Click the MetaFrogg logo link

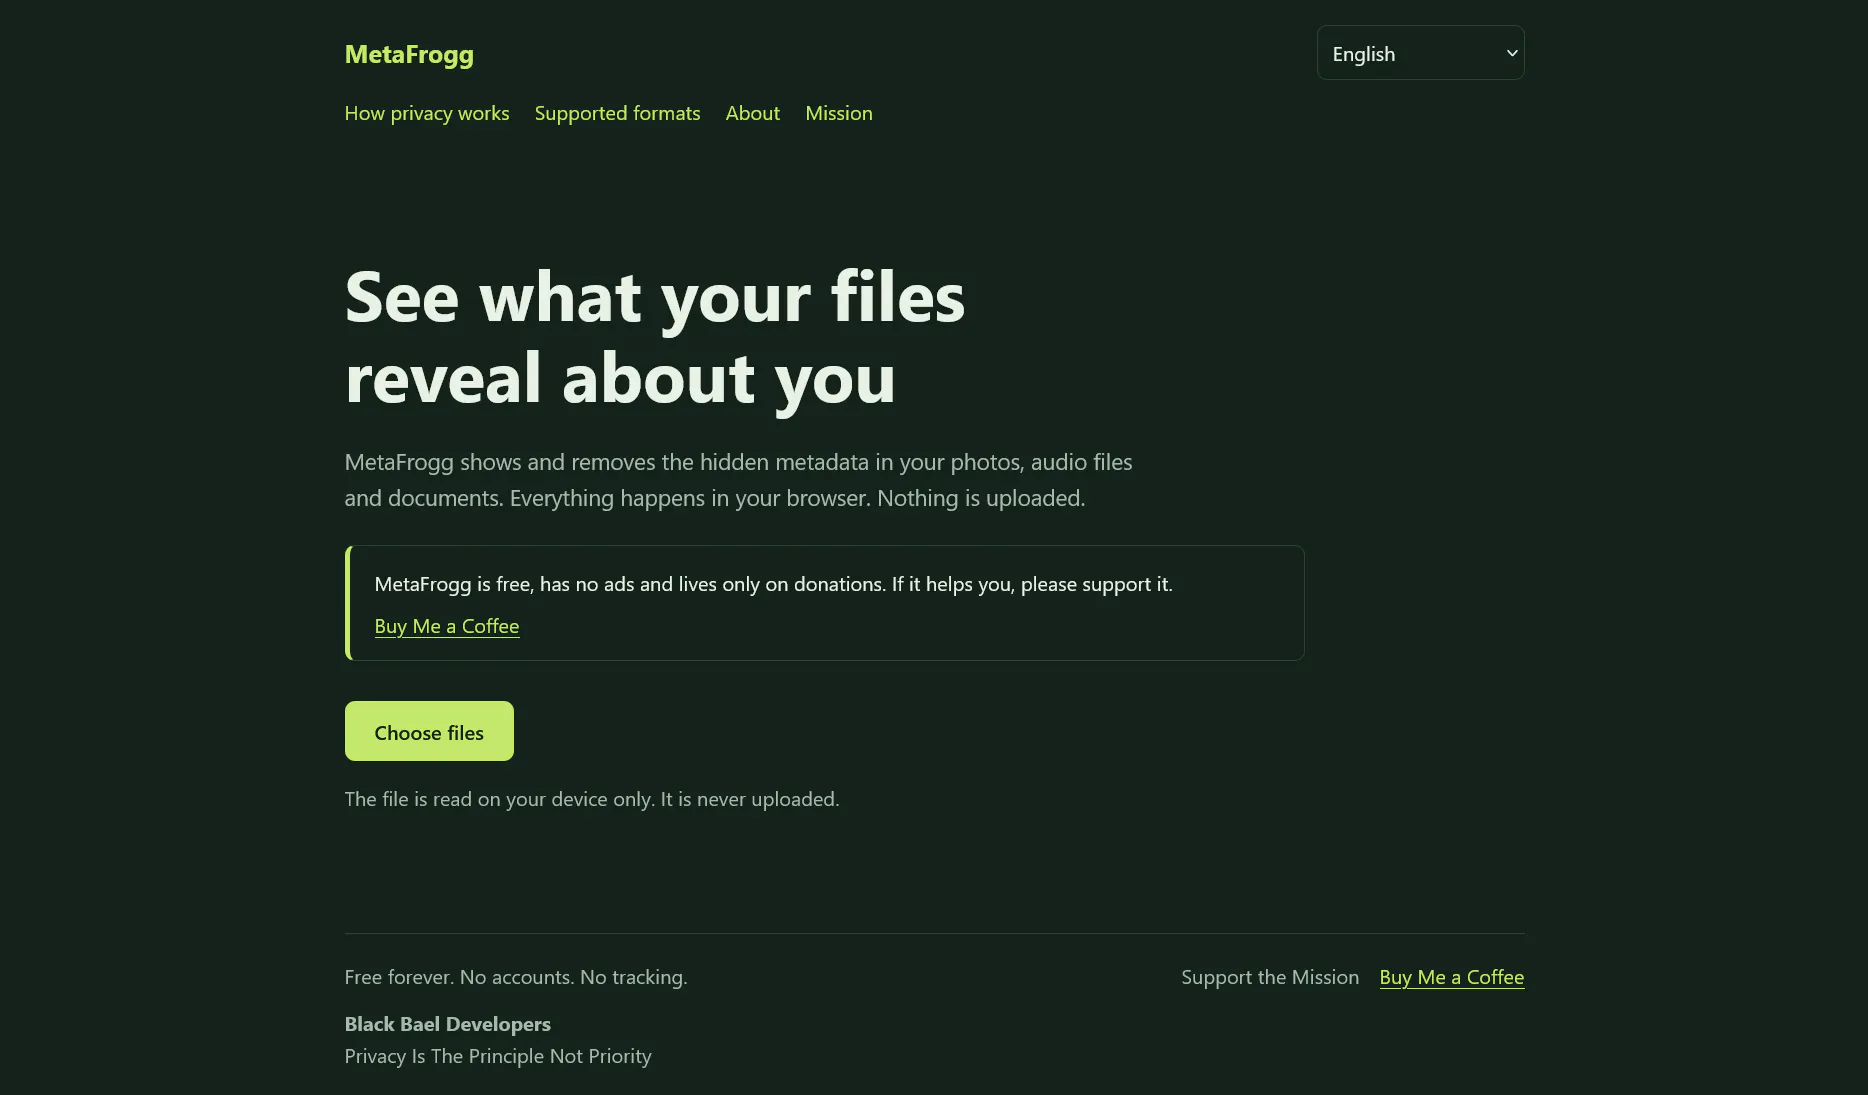point(409,54)
